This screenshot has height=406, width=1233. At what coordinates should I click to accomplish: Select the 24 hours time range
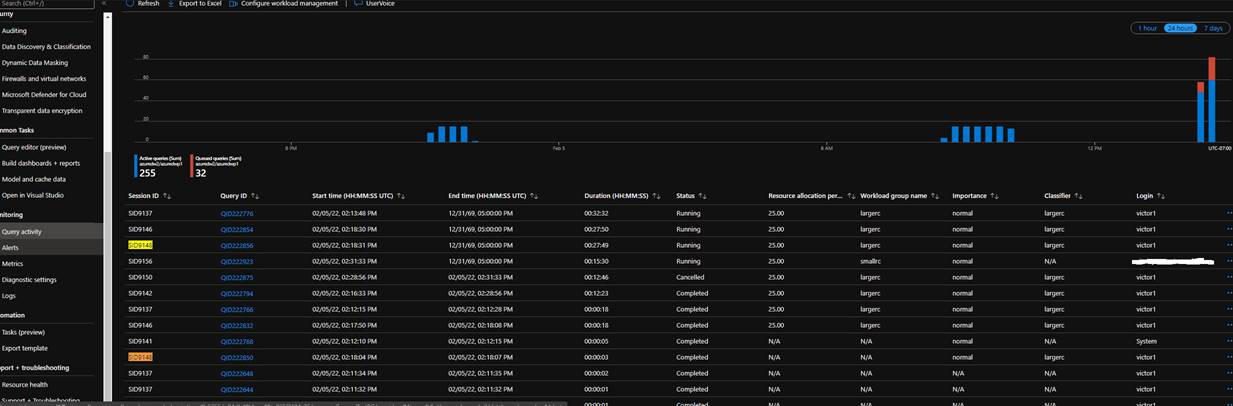click(x=1180, y=28)
